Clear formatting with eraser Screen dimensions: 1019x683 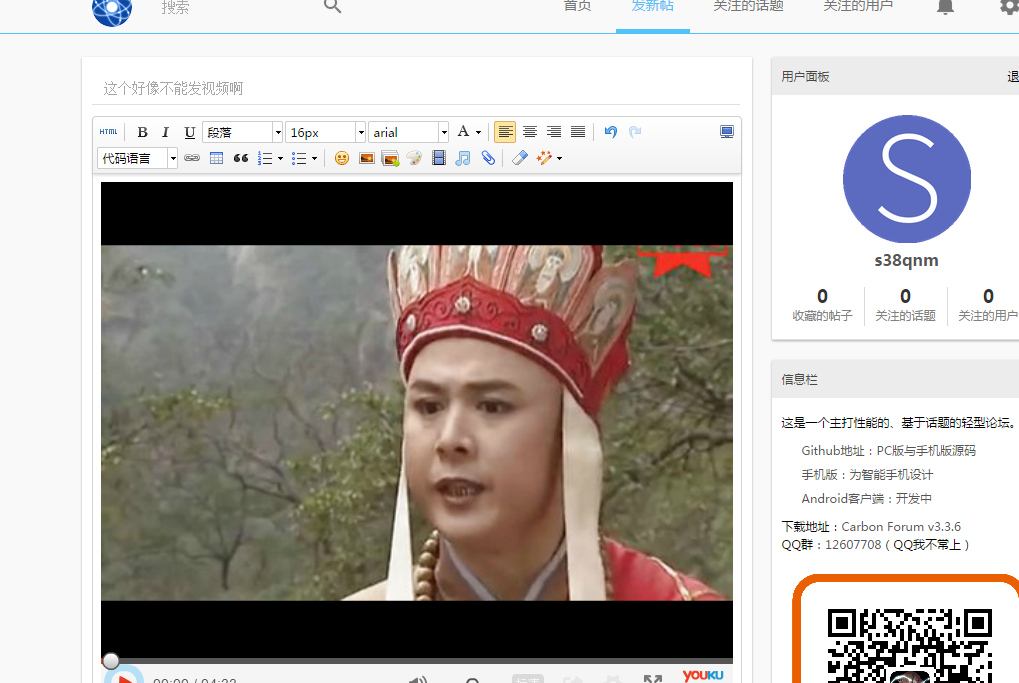519,158
